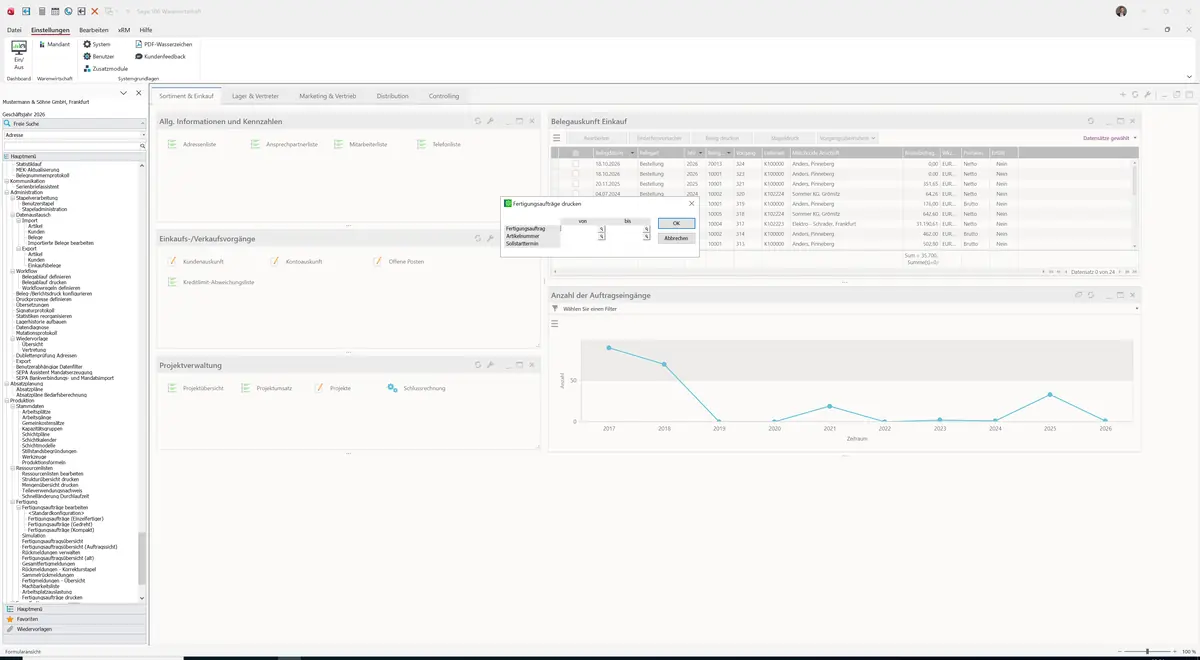Screen dimensions: 1200x660
Task: Open System settings in the ribbon
Action: pyautogui.click(x=97, y=44)
